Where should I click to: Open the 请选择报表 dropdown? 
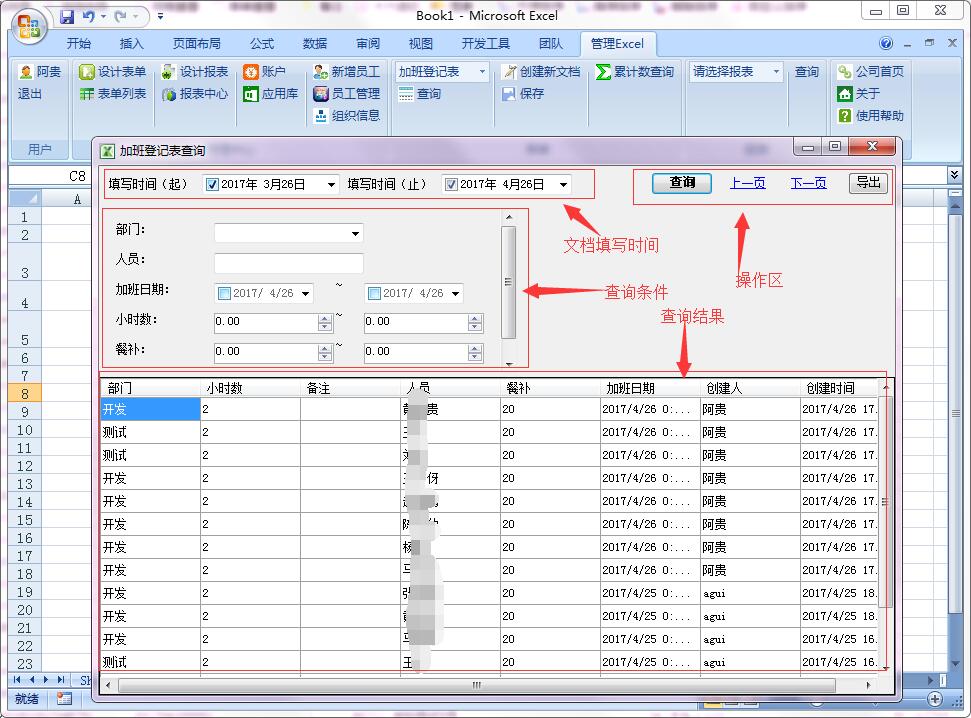[776, 72]
